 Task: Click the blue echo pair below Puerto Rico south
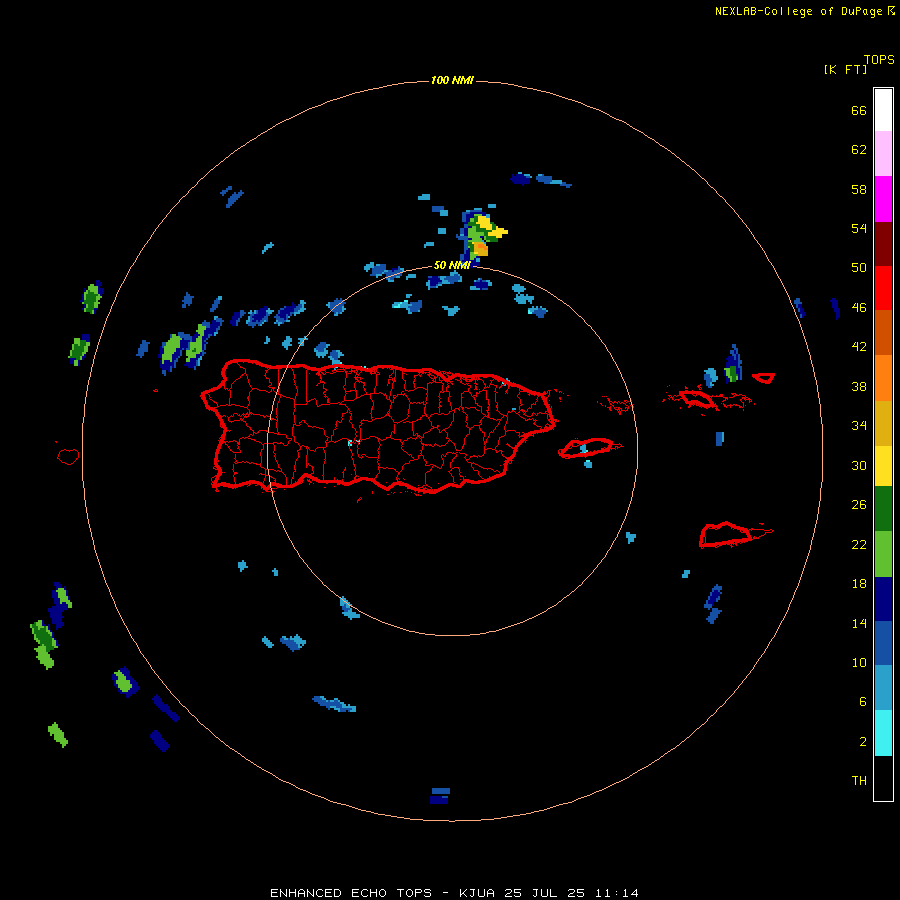click(x=440, y=796)
